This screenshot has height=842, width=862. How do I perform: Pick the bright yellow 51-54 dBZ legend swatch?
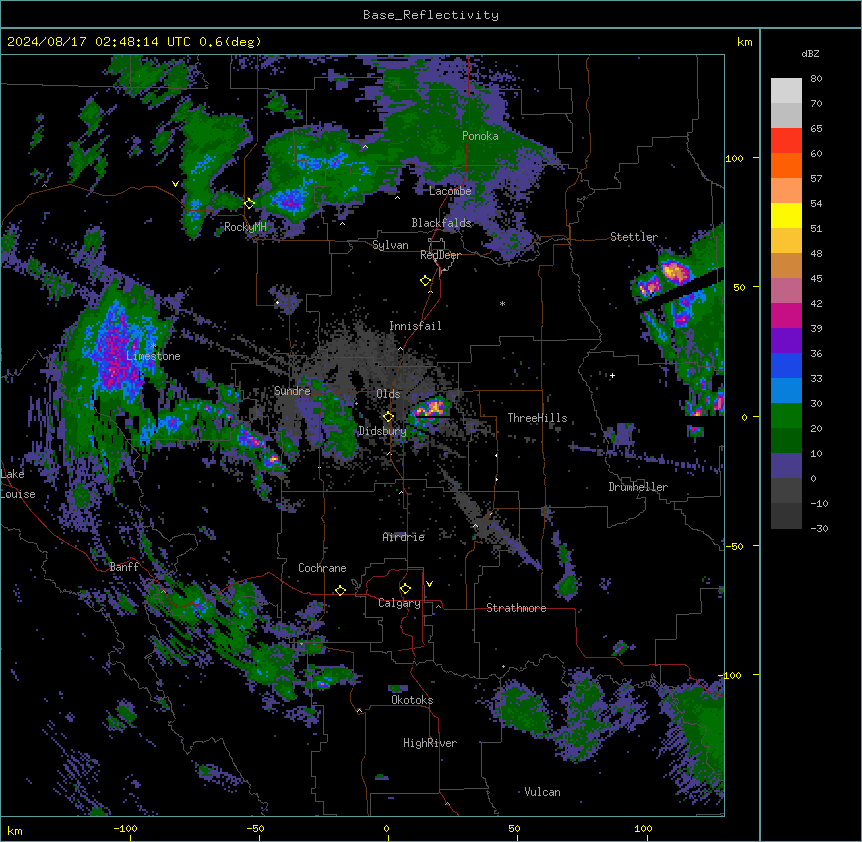tap(786, 215)
